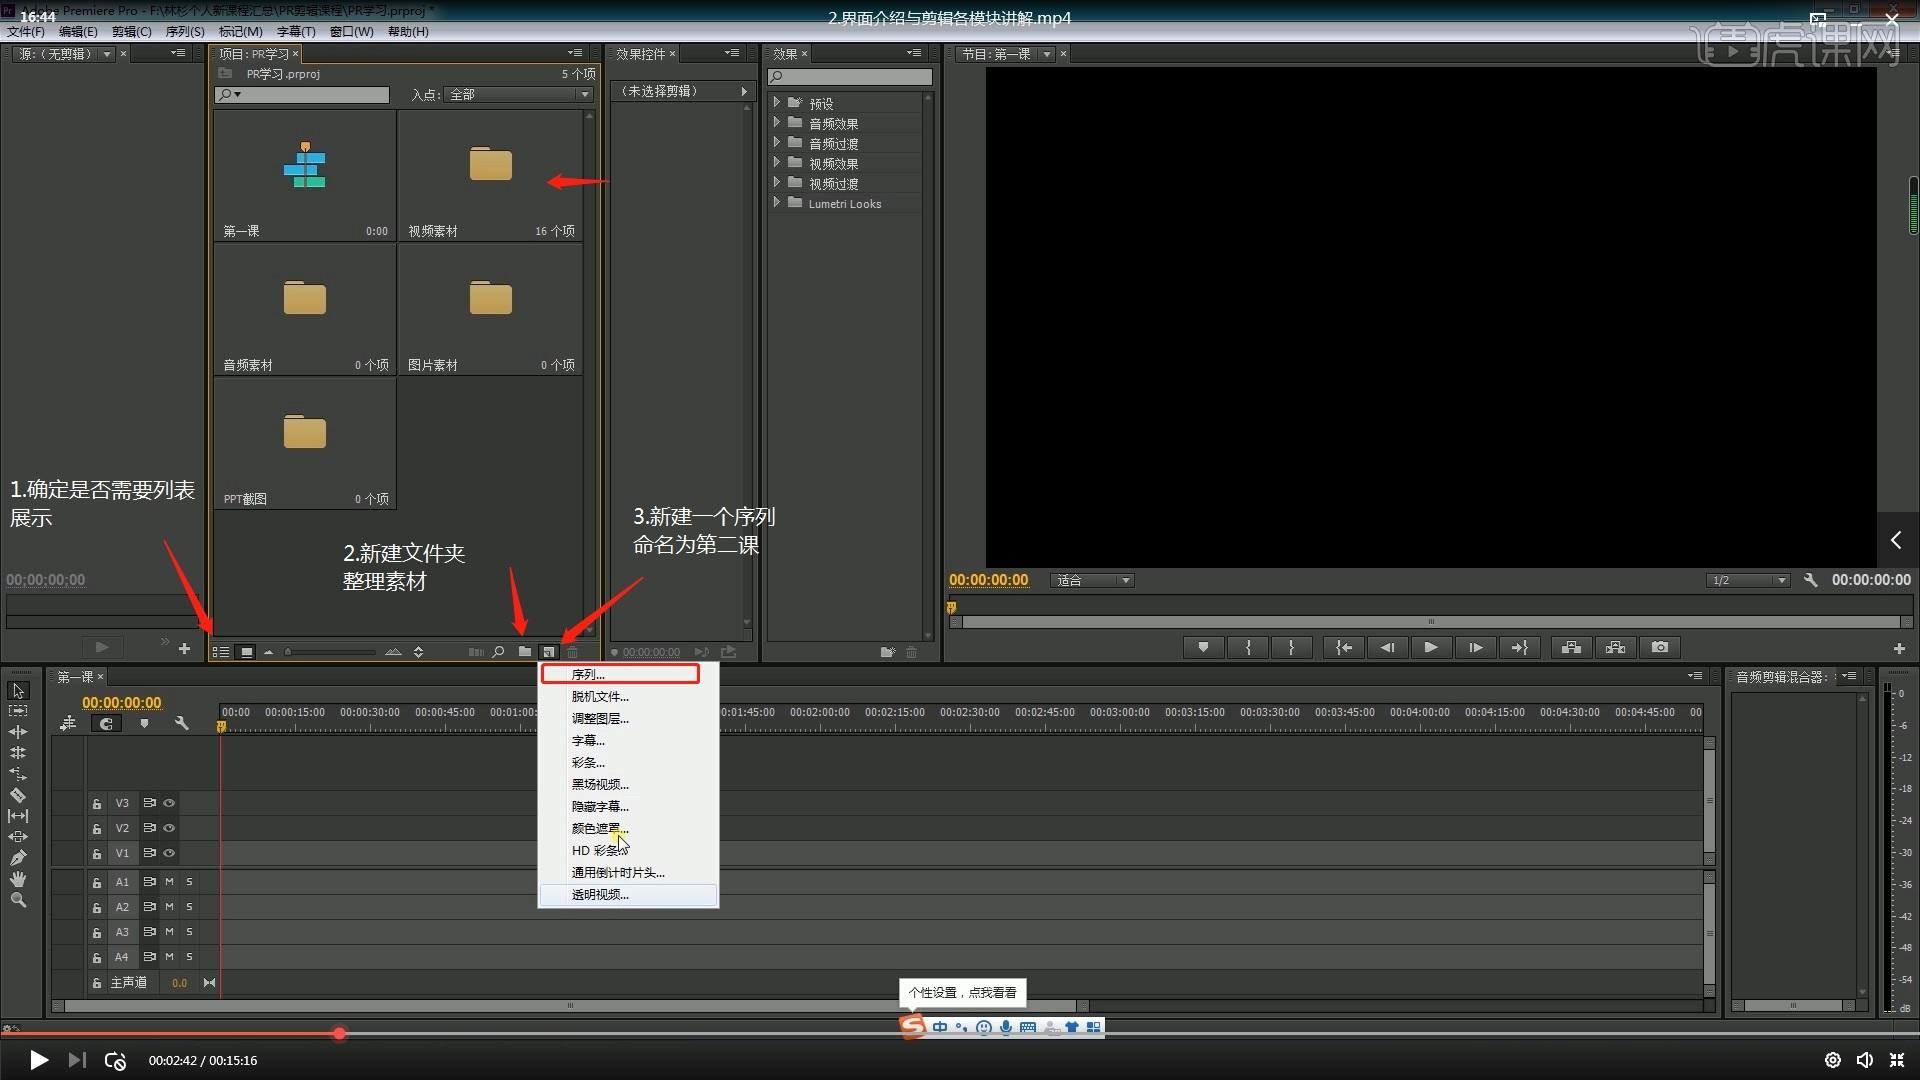
Task: Switch project panel to list view
Action: pos(221,652)
